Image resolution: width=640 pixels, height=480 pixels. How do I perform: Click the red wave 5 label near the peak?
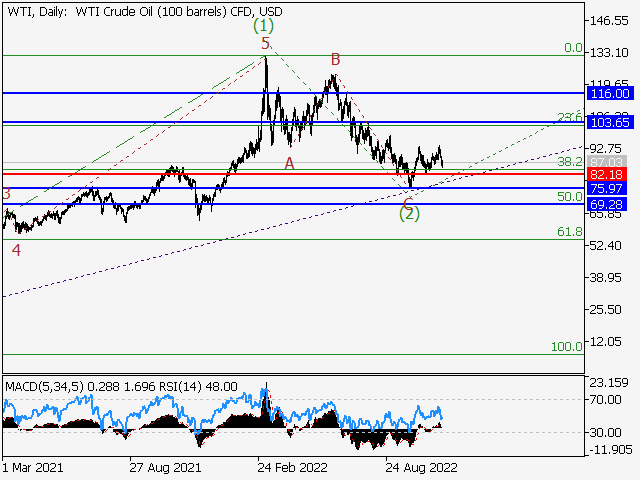click(266, 43)
